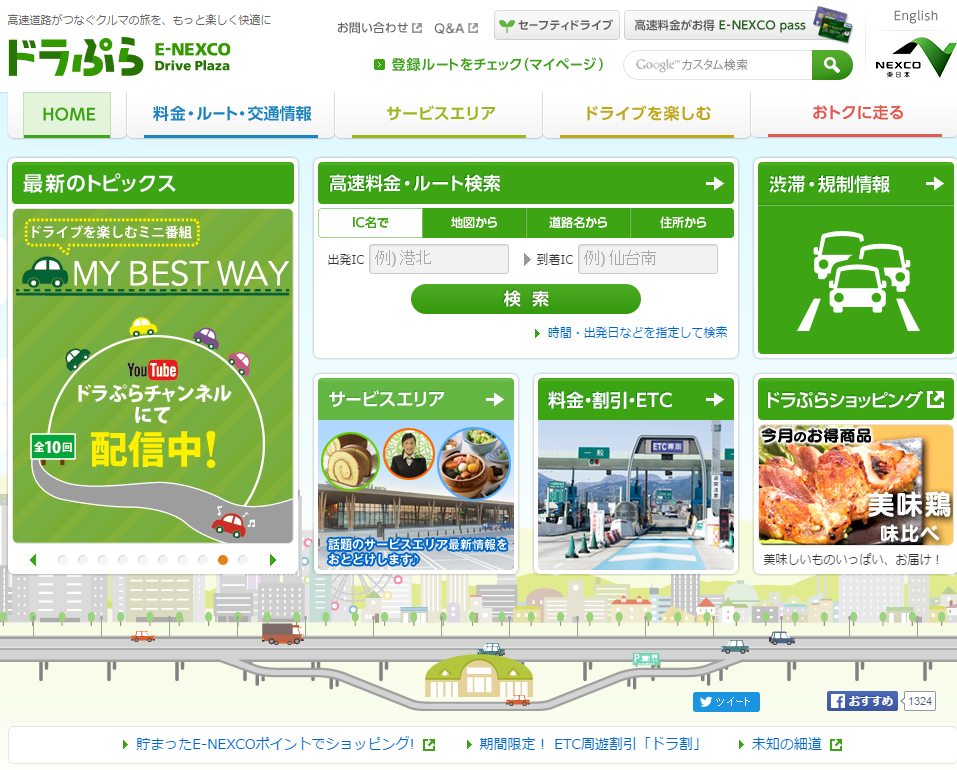The width and height of the screenshot is (957, 770).
Task: Select the orange active carousel dot
Action: tap(223, 560)
